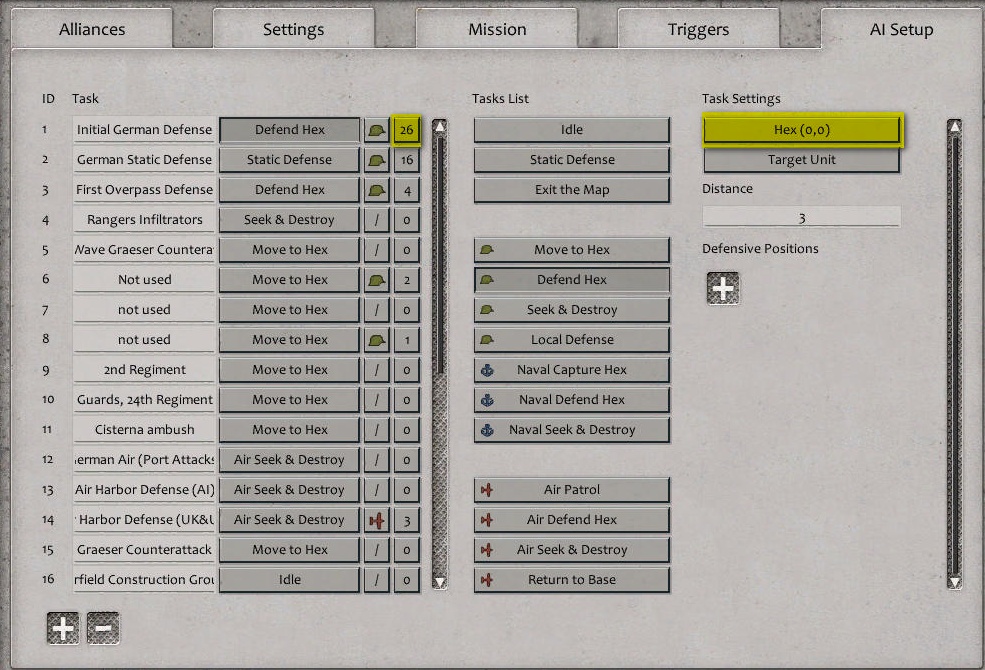Select Seek & Destroy in Tasks List
985x670 pixels.
point(572,310)
